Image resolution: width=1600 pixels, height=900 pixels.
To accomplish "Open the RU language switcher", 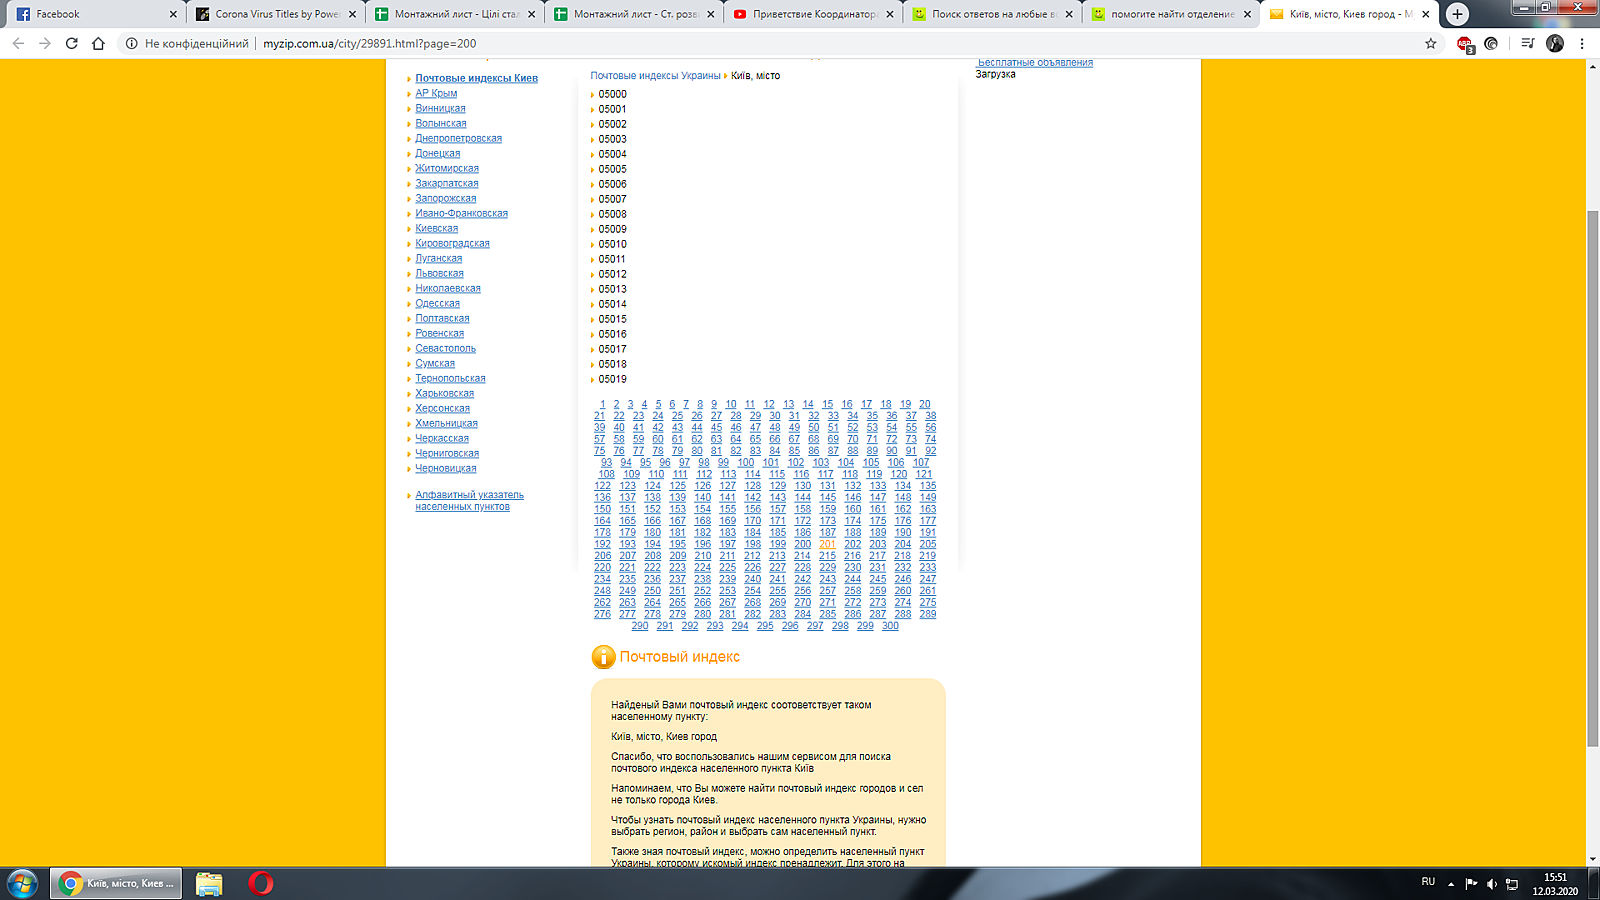I will pyautogui.click(x=1427, y=882).
